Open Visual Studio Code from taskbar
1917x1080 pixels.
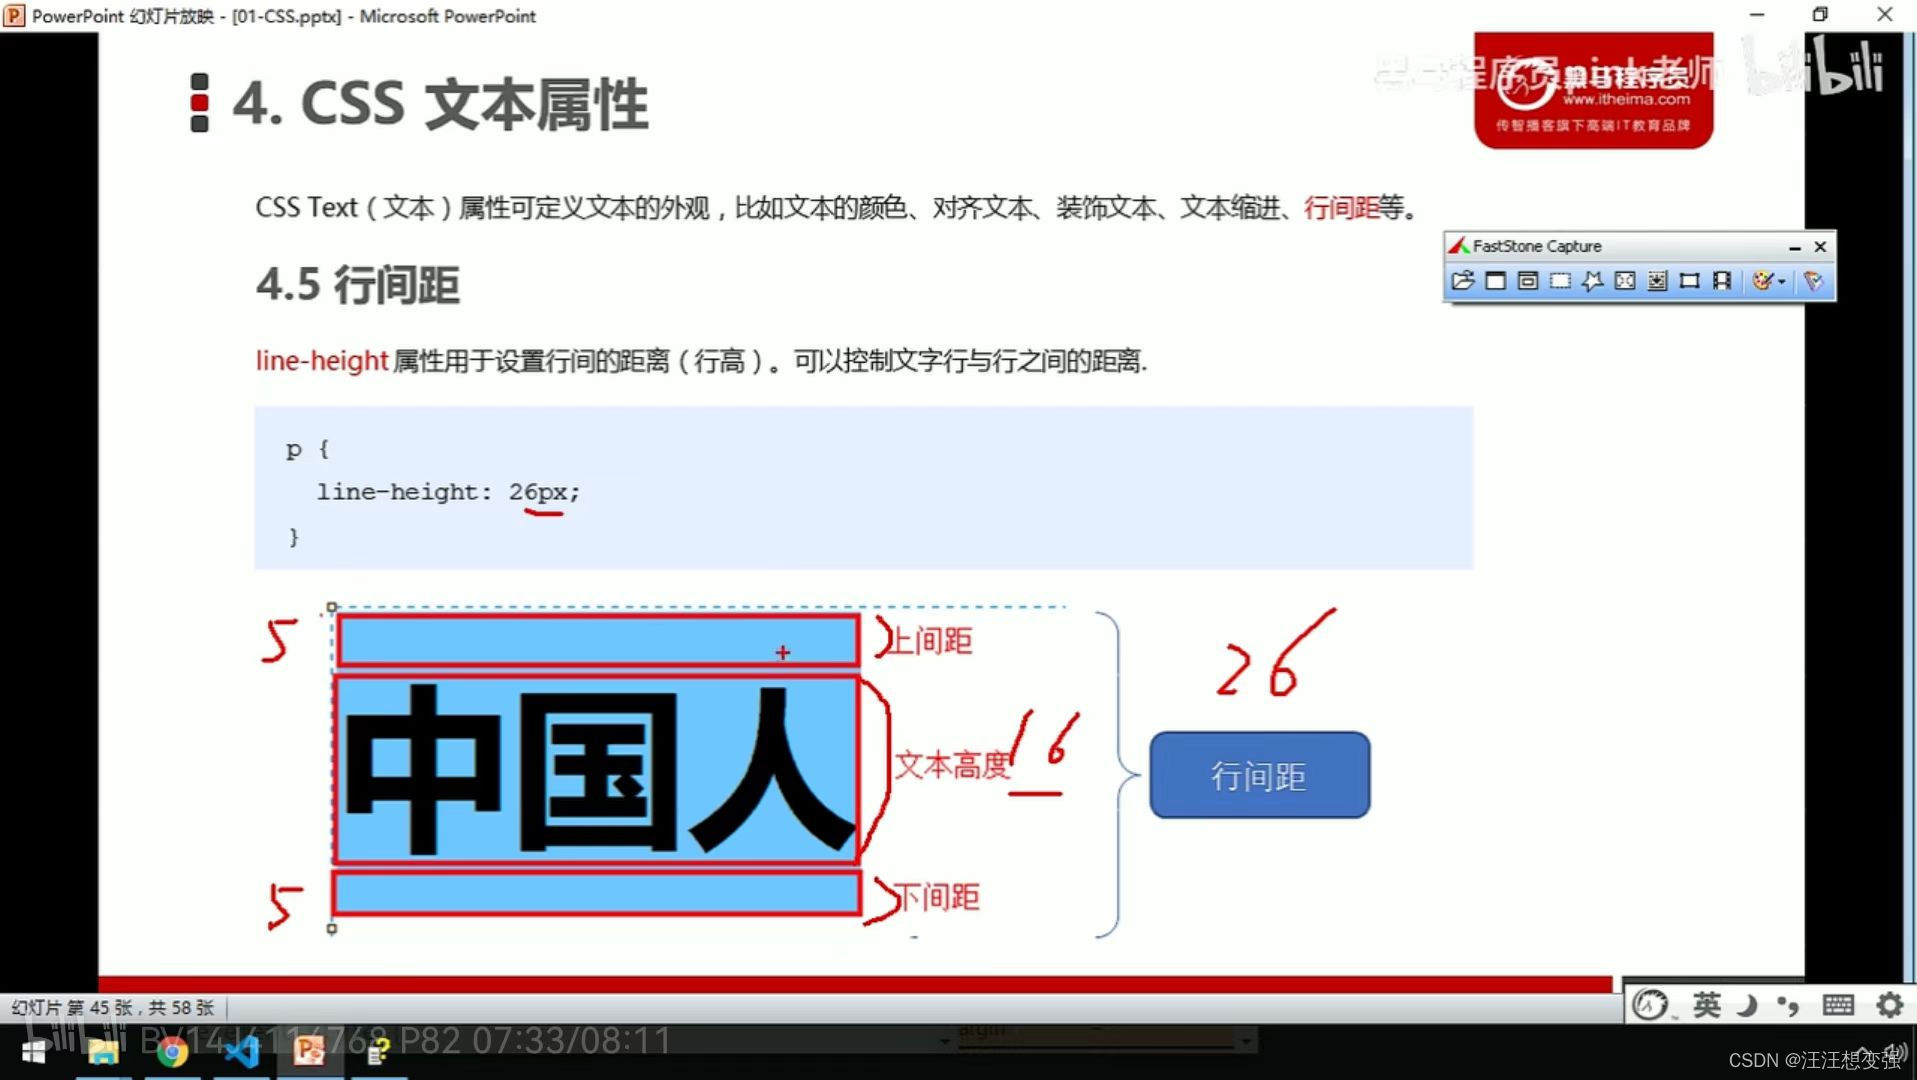point(241,1052)
